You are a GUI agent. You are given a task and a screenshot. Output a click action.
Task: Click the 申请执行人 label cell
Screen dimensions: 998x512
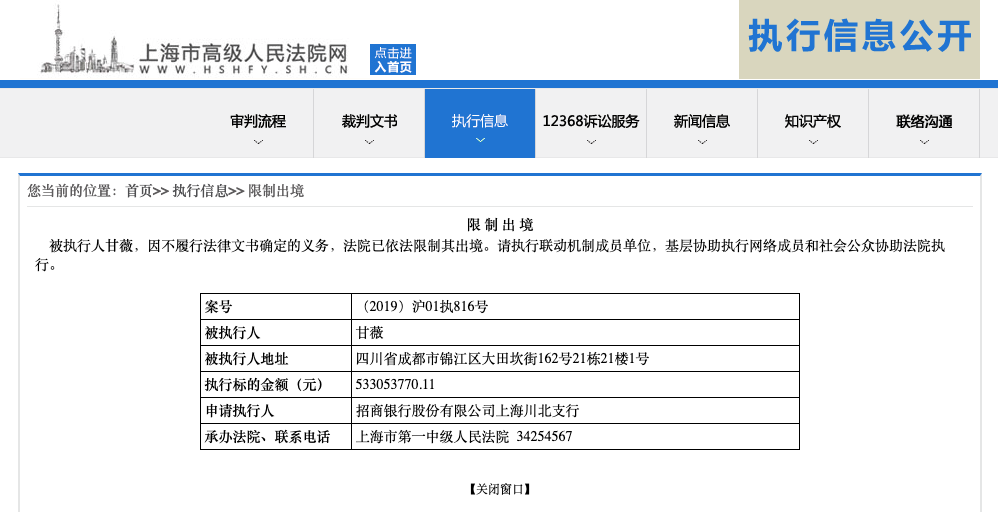[276, 411]
